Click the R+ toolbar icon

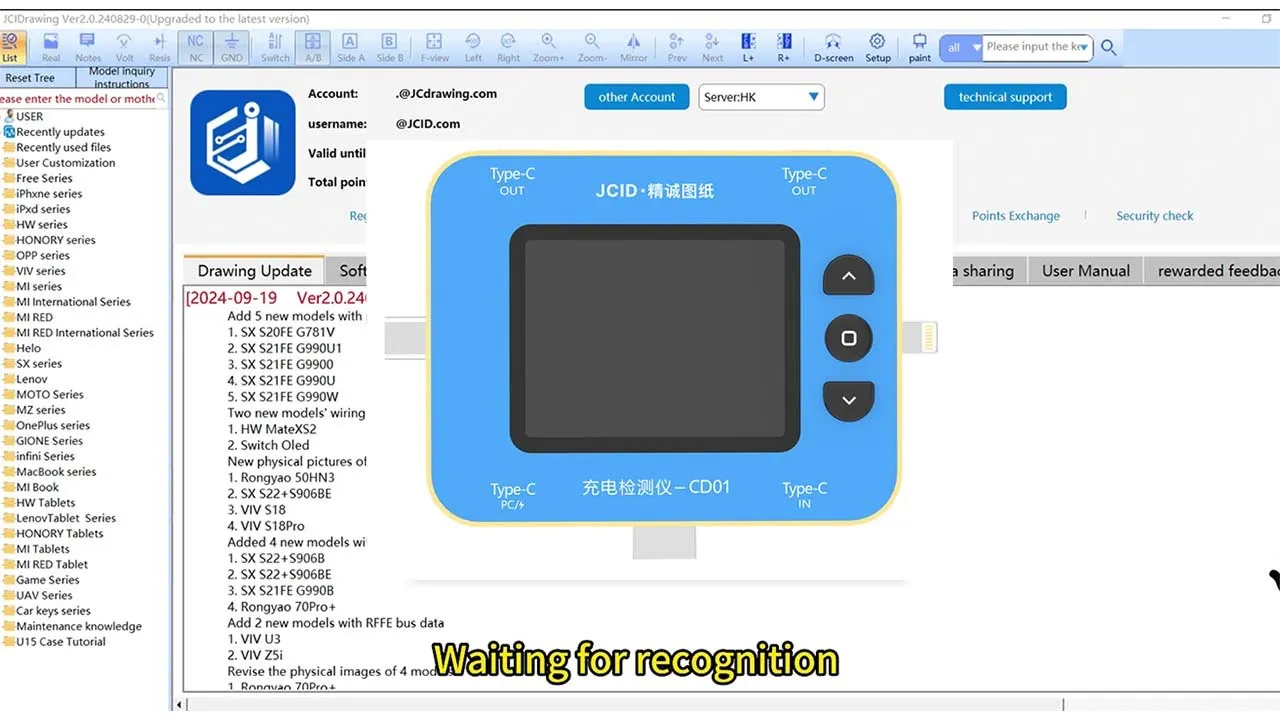tap(784, 47)
